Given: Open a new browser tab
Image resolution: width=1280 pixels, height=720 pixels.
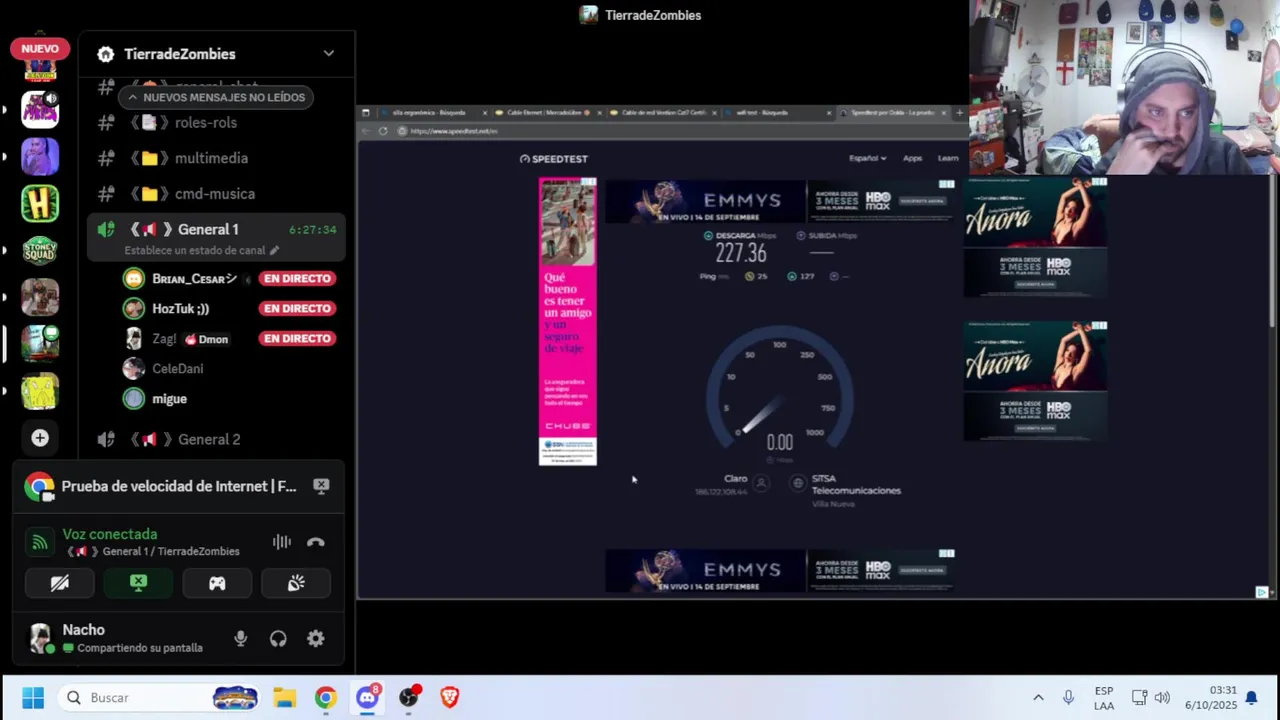Looking at the screenshot, I should pyautogui.click(x=959, y=113).
